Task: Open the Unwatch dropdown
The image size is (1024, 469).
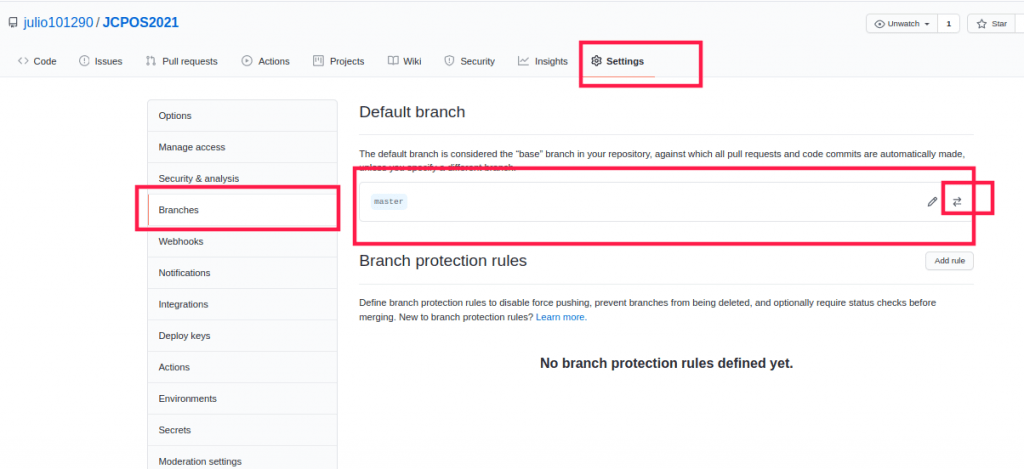Action: click(902, 23)
